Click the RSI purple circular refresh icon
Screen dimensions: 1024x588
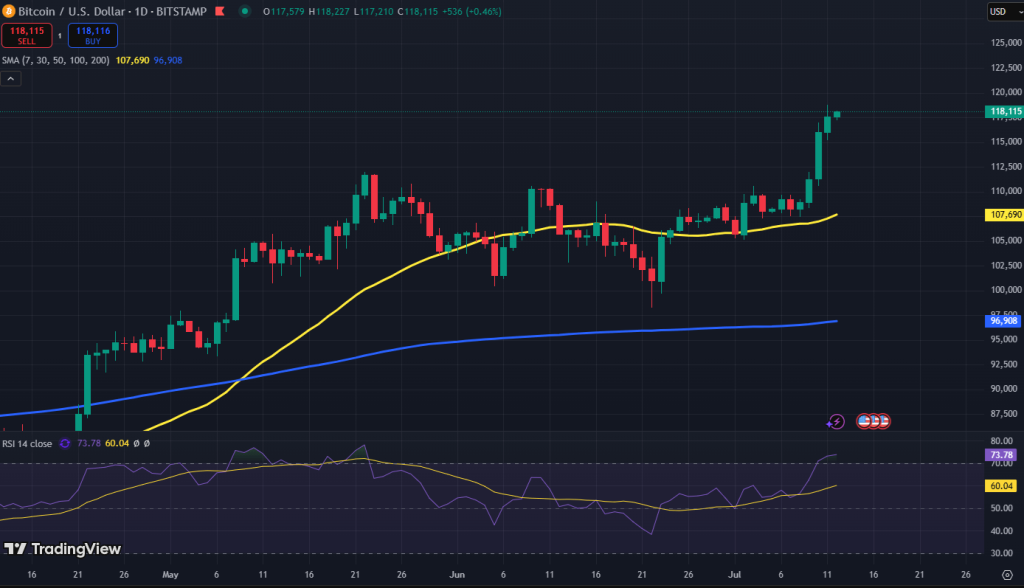(65, 444)
